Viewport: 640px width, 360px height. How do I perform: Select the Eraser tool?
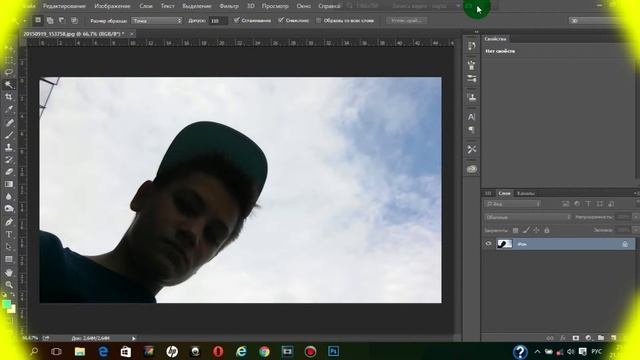click(x=9, y=172)
